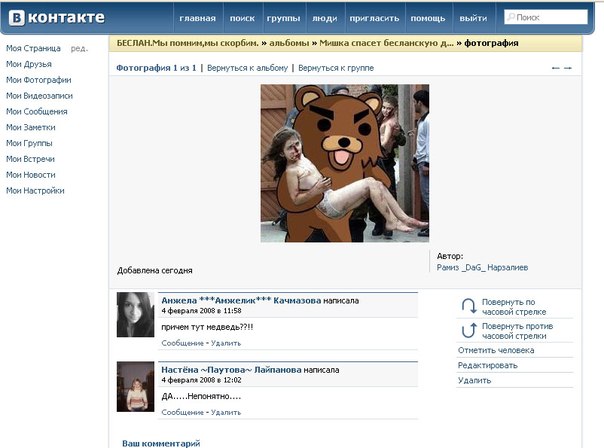Click the text Добавлена сегодня

(154, 270)
